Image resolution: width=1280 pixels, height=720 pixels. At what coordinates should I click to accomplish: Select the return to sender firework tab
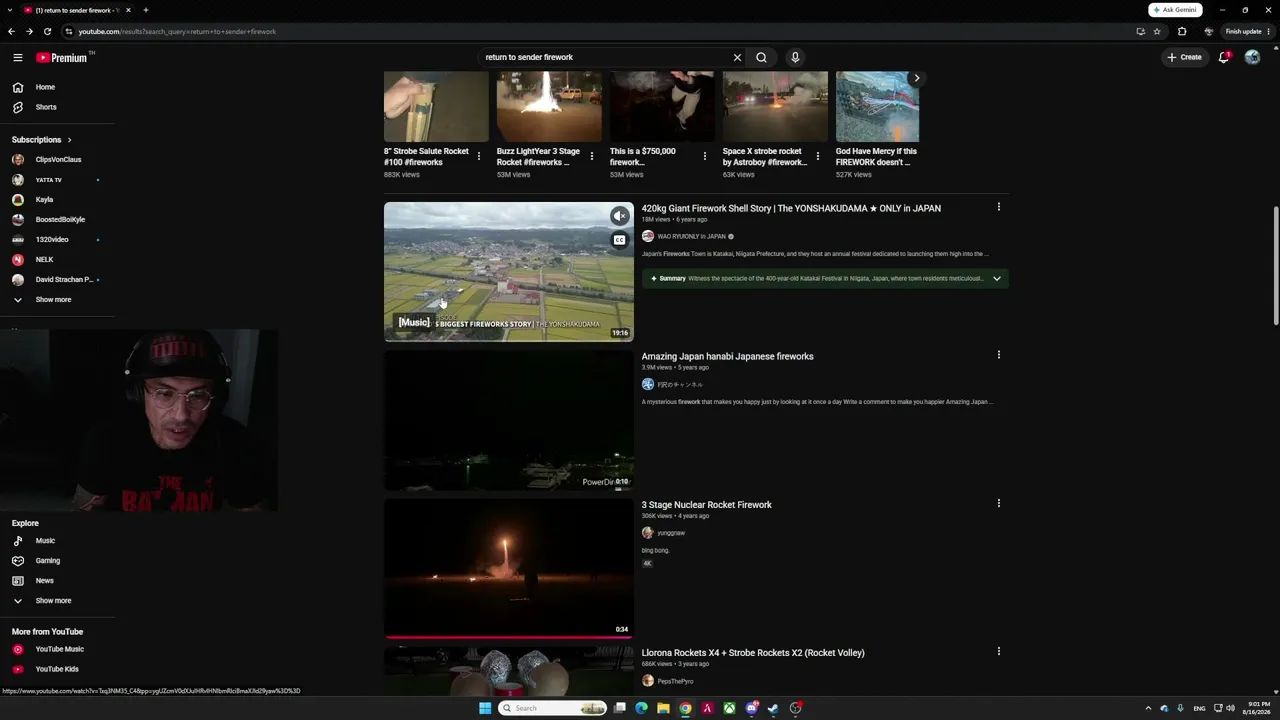[78, 10]
